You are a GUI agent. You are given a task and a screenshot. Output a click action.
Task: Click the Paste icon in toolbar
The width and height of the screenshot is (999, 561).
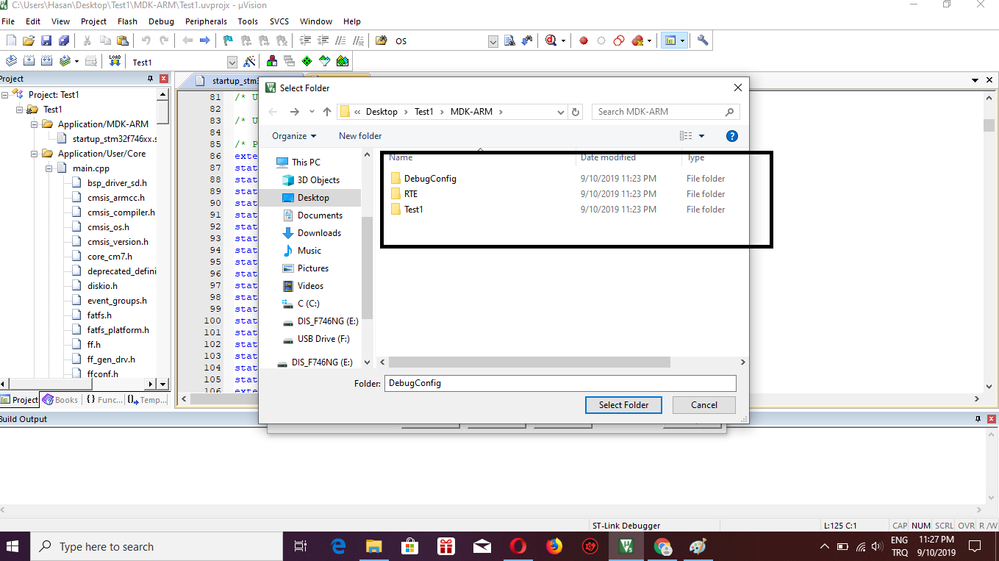[123, 41]
